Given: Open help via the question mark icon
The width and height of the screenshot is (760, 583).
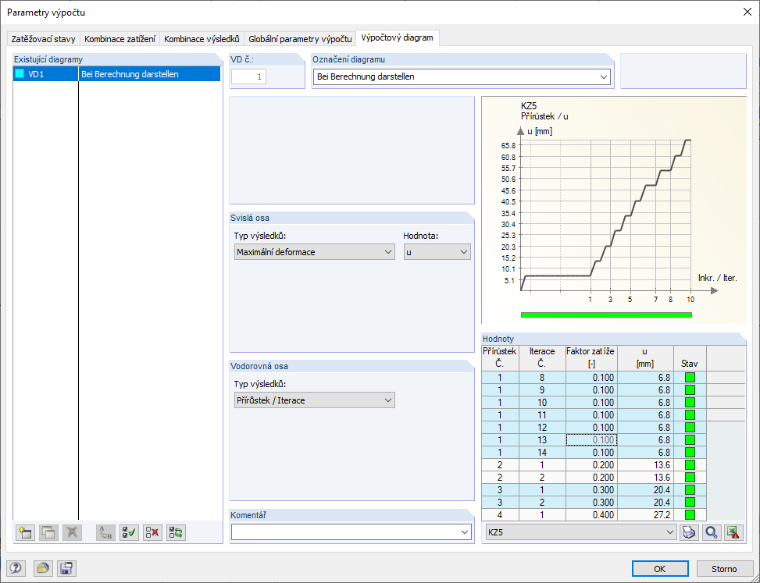Looking at the screenshot, I should tap(16, 568).
